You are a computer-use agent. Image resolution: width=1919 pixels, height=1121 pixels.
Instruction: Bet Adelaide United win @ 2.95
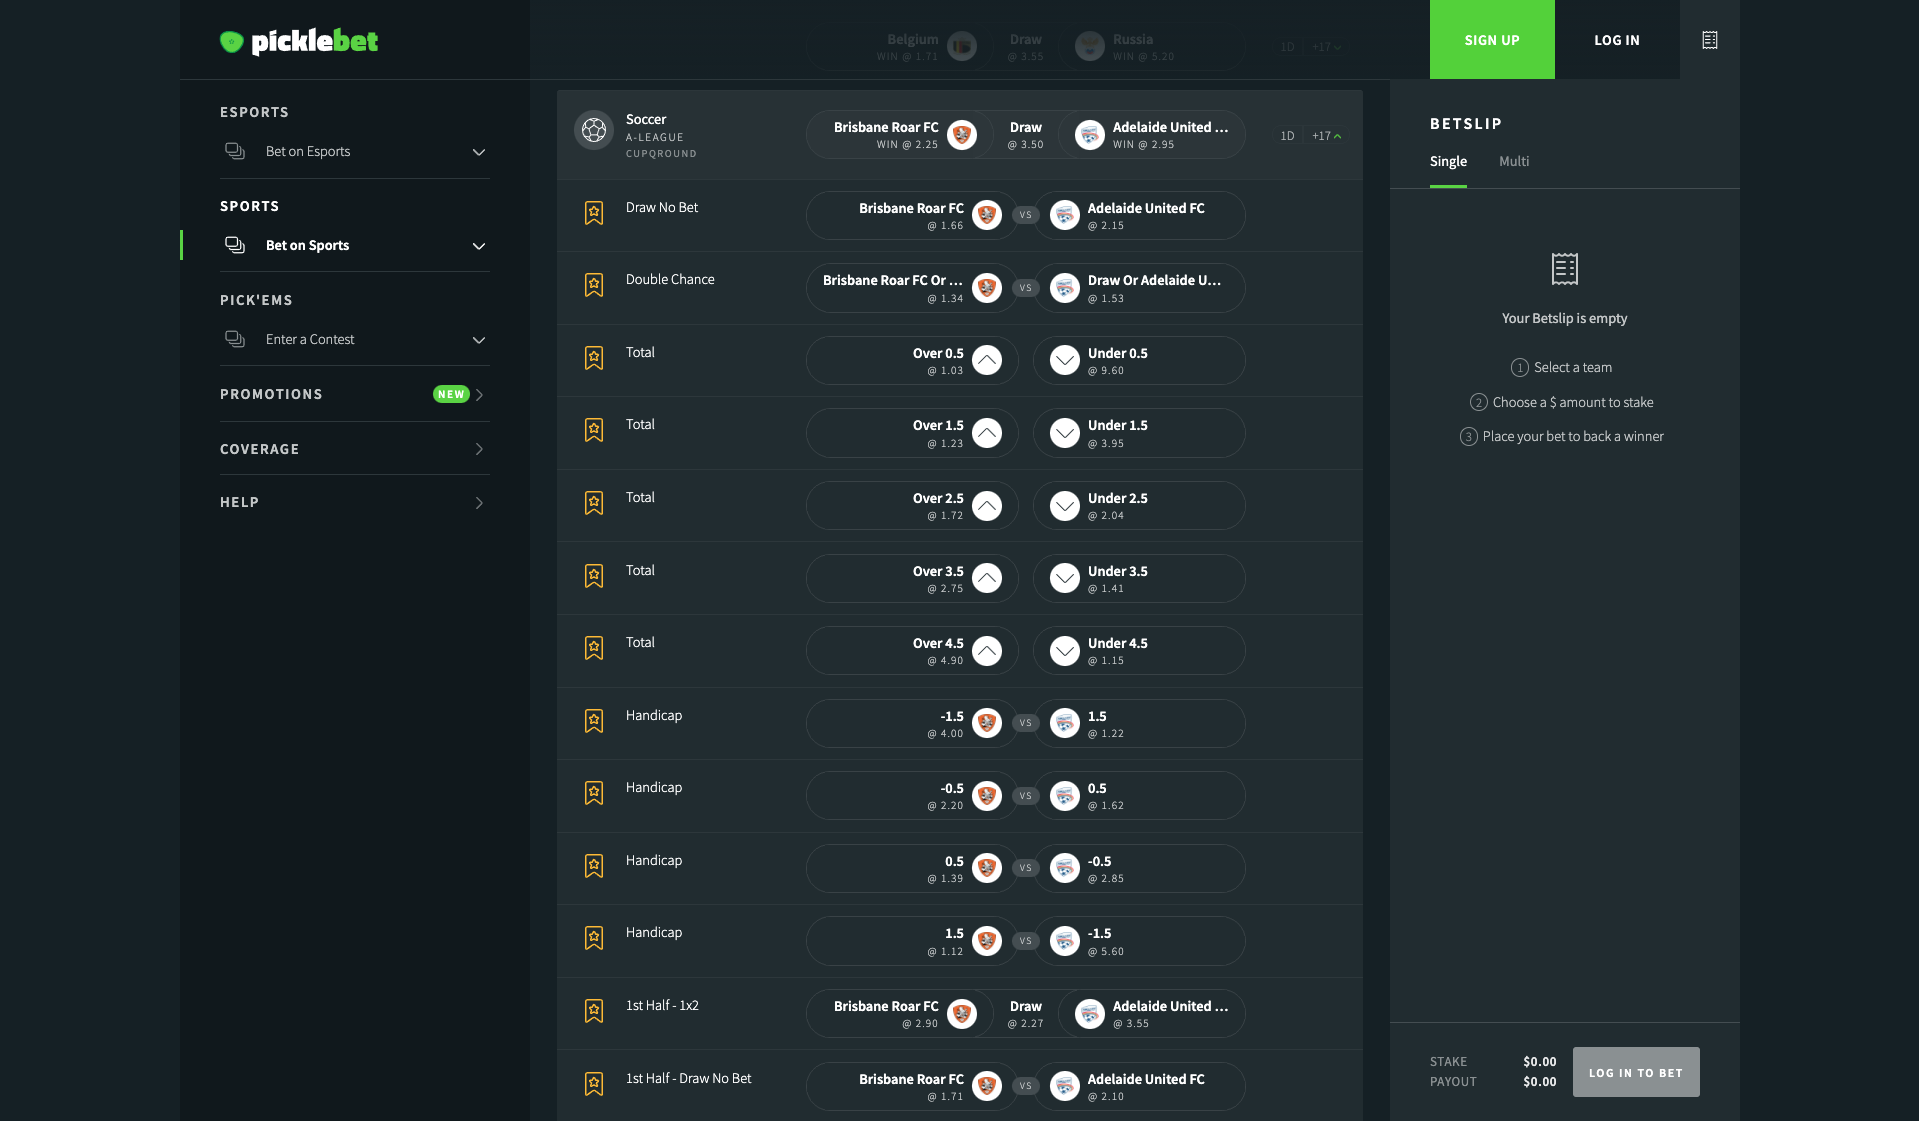pyautogui.click(x=1151, y=135)
